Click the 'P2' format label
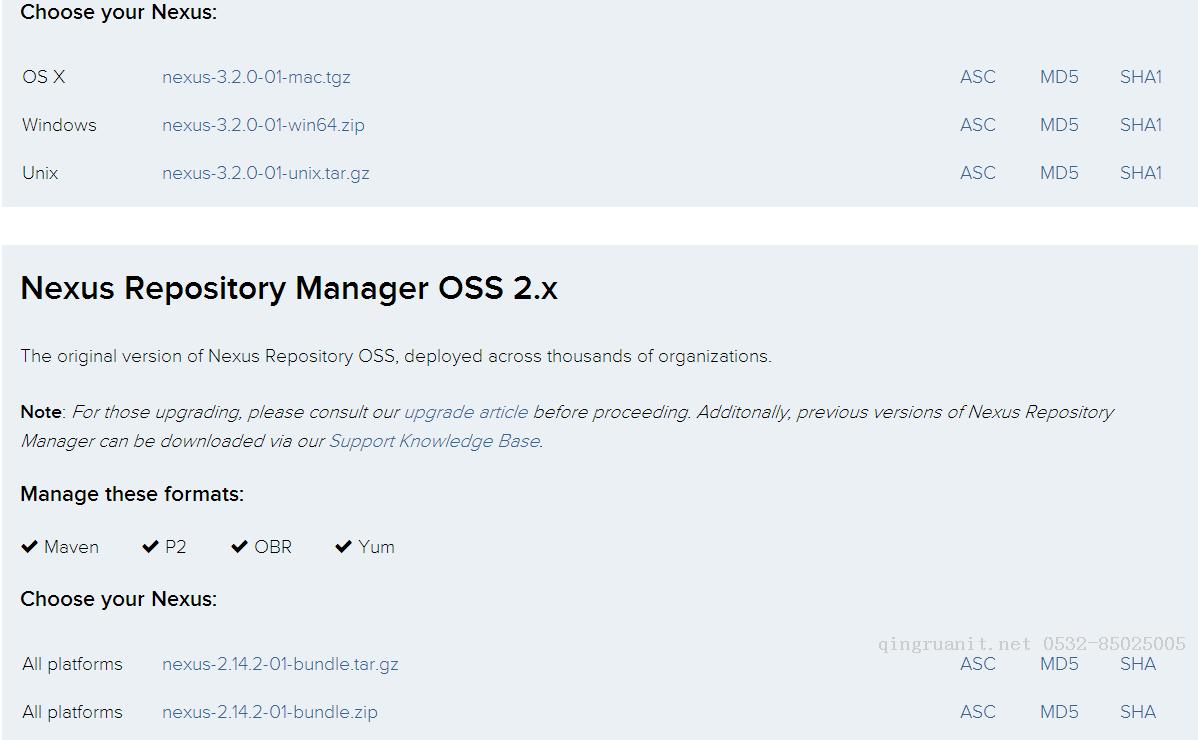This screenshot has height=740, width=1198. point(175,548)
